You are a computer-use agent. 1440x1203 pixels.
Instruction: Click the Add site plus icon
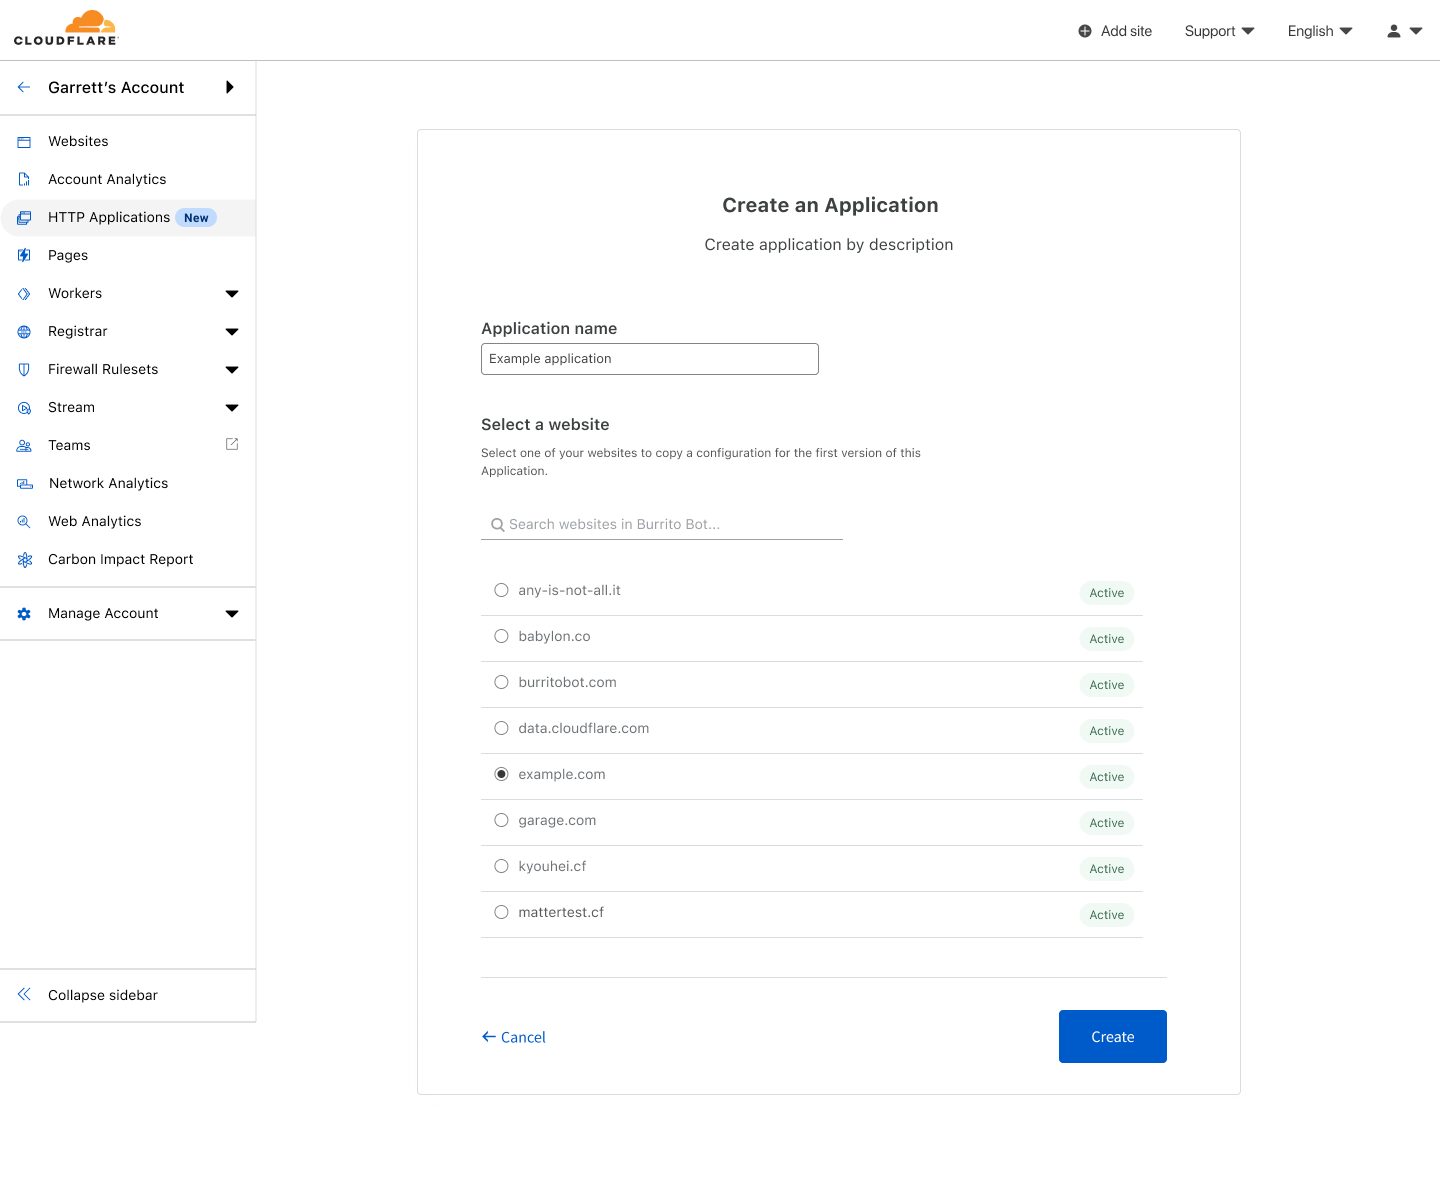click(1085, 31)
